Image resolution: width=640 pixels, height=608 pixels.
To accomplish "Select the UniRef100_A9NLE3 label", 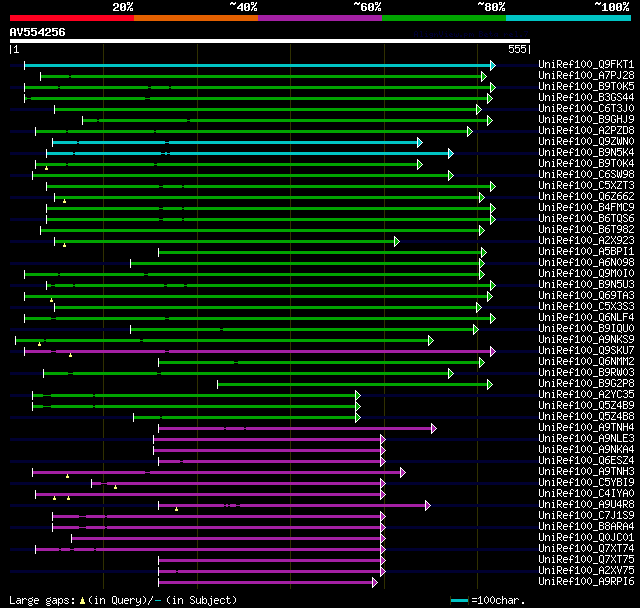I will click(x=586, y=439).
